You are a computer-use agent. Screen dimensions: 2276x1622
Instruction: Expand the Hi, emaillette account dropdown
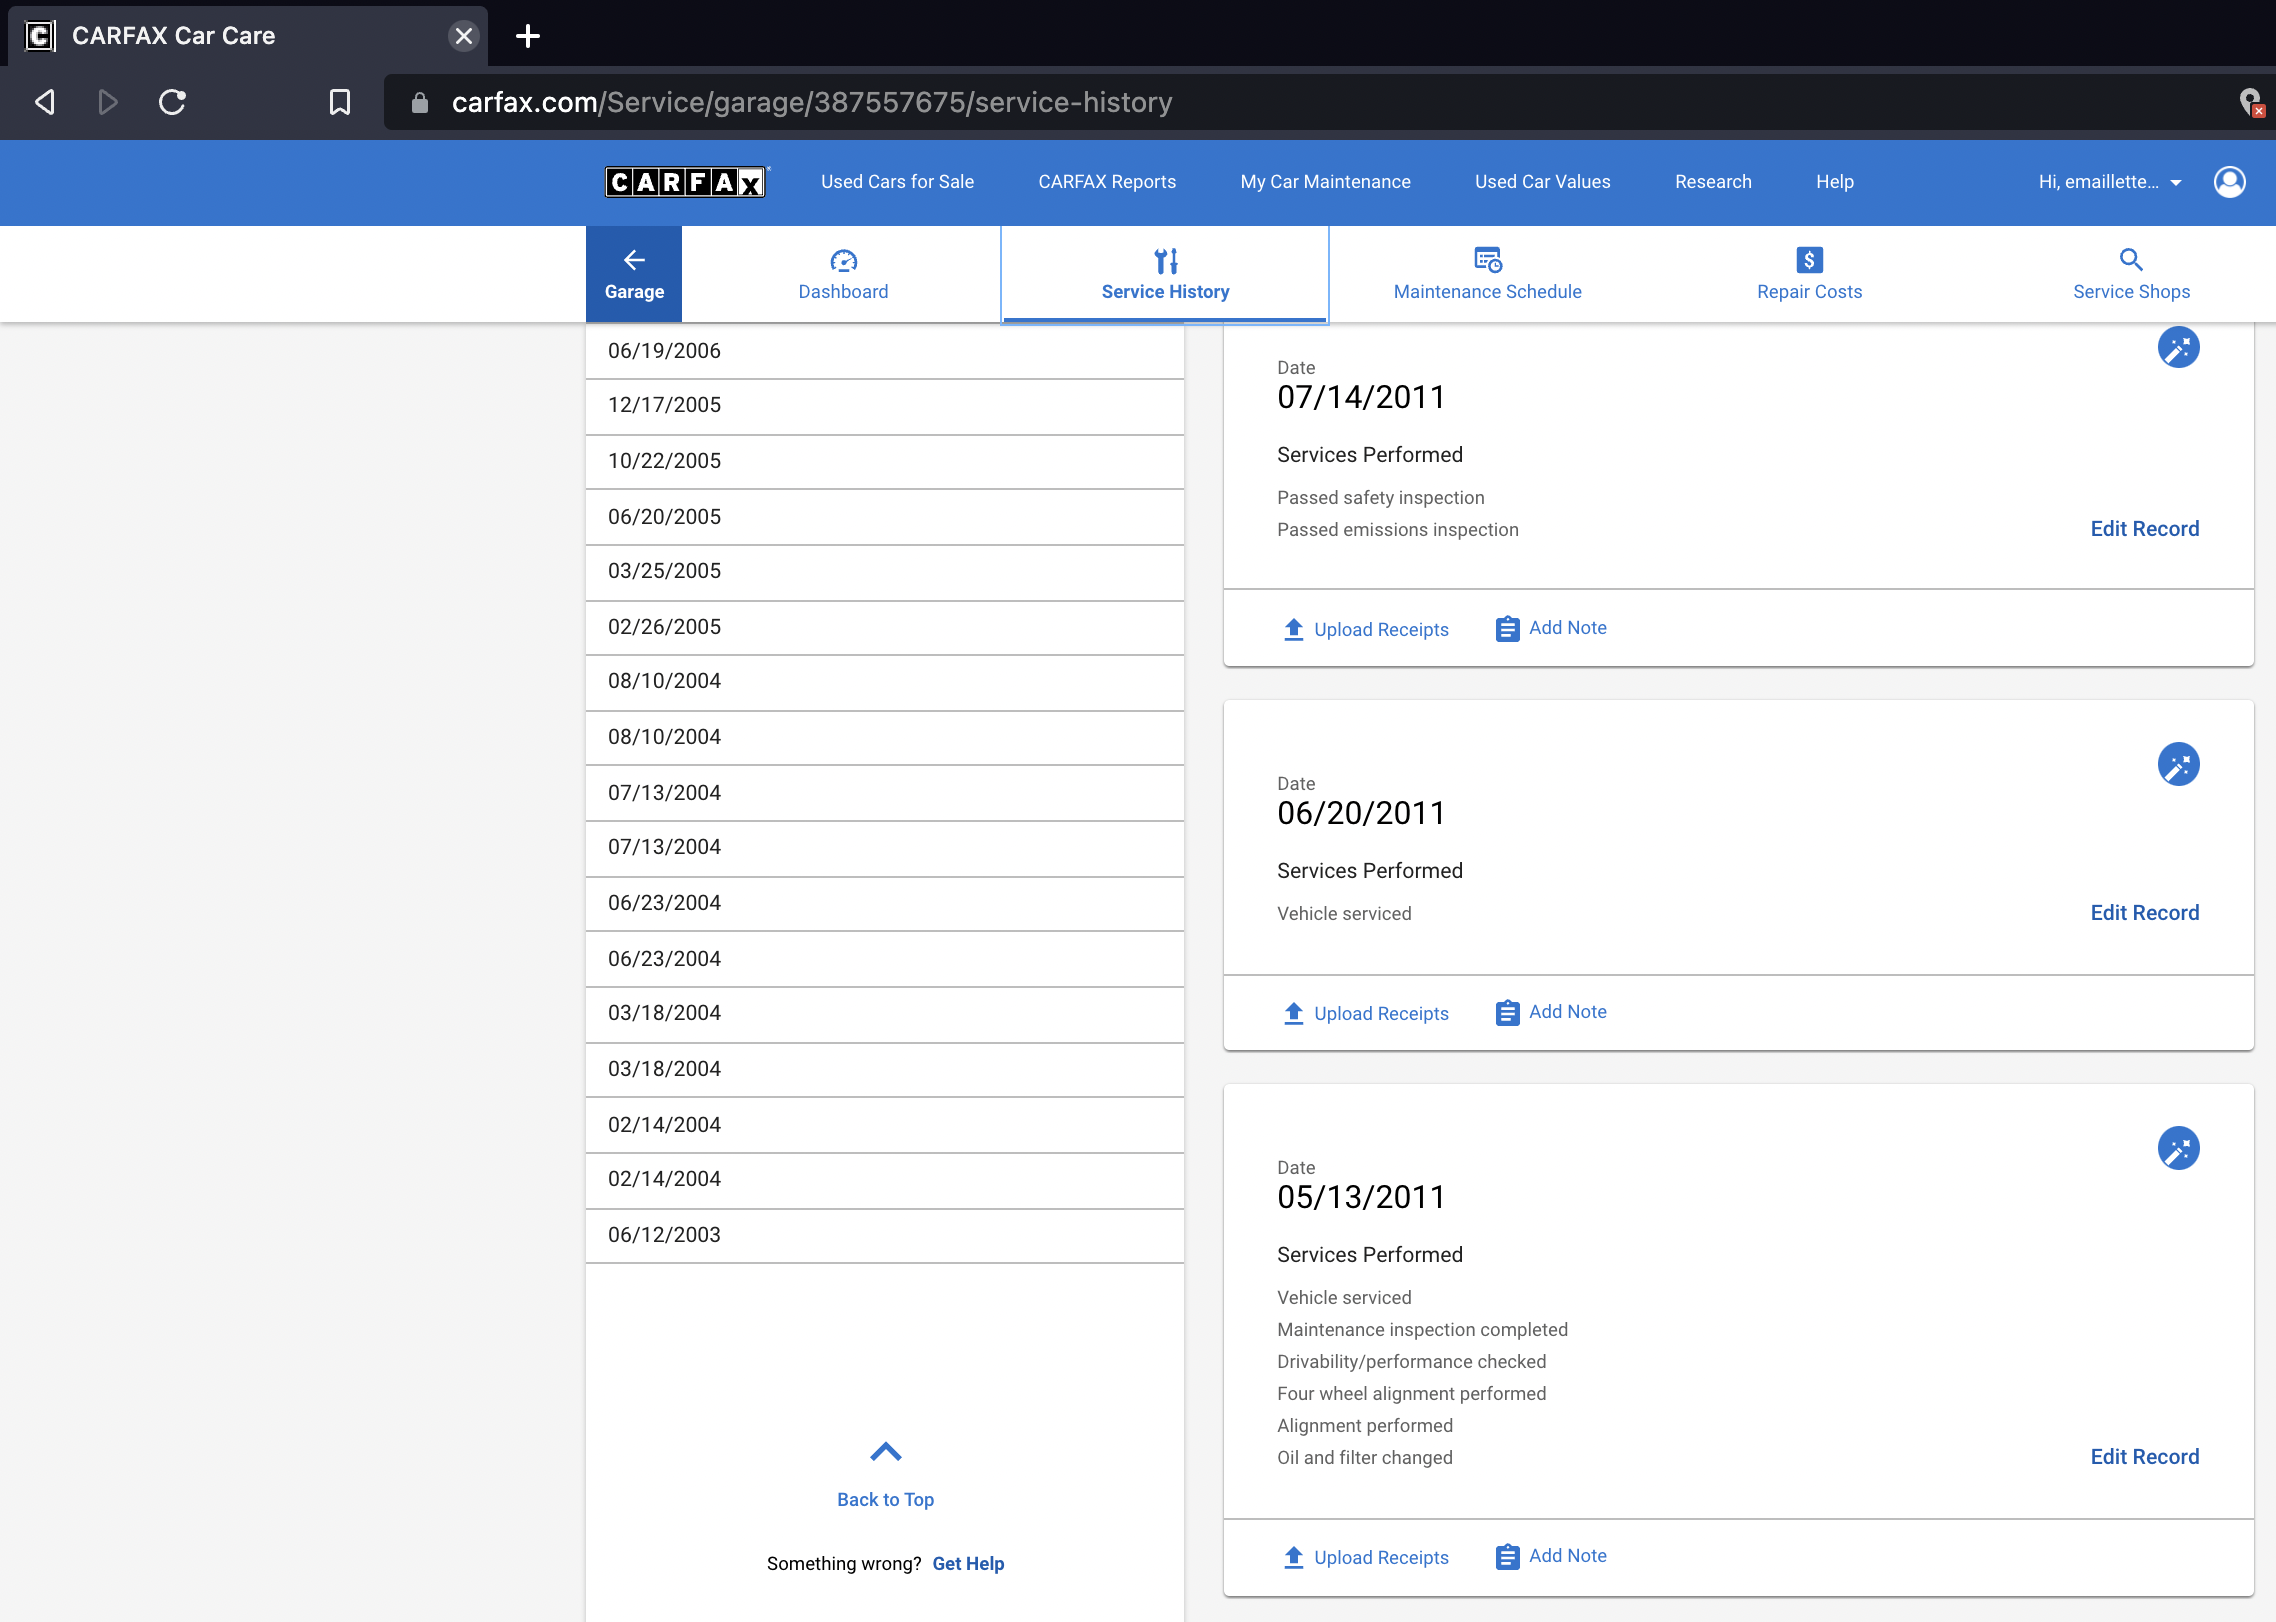[x=2109, y=182]
